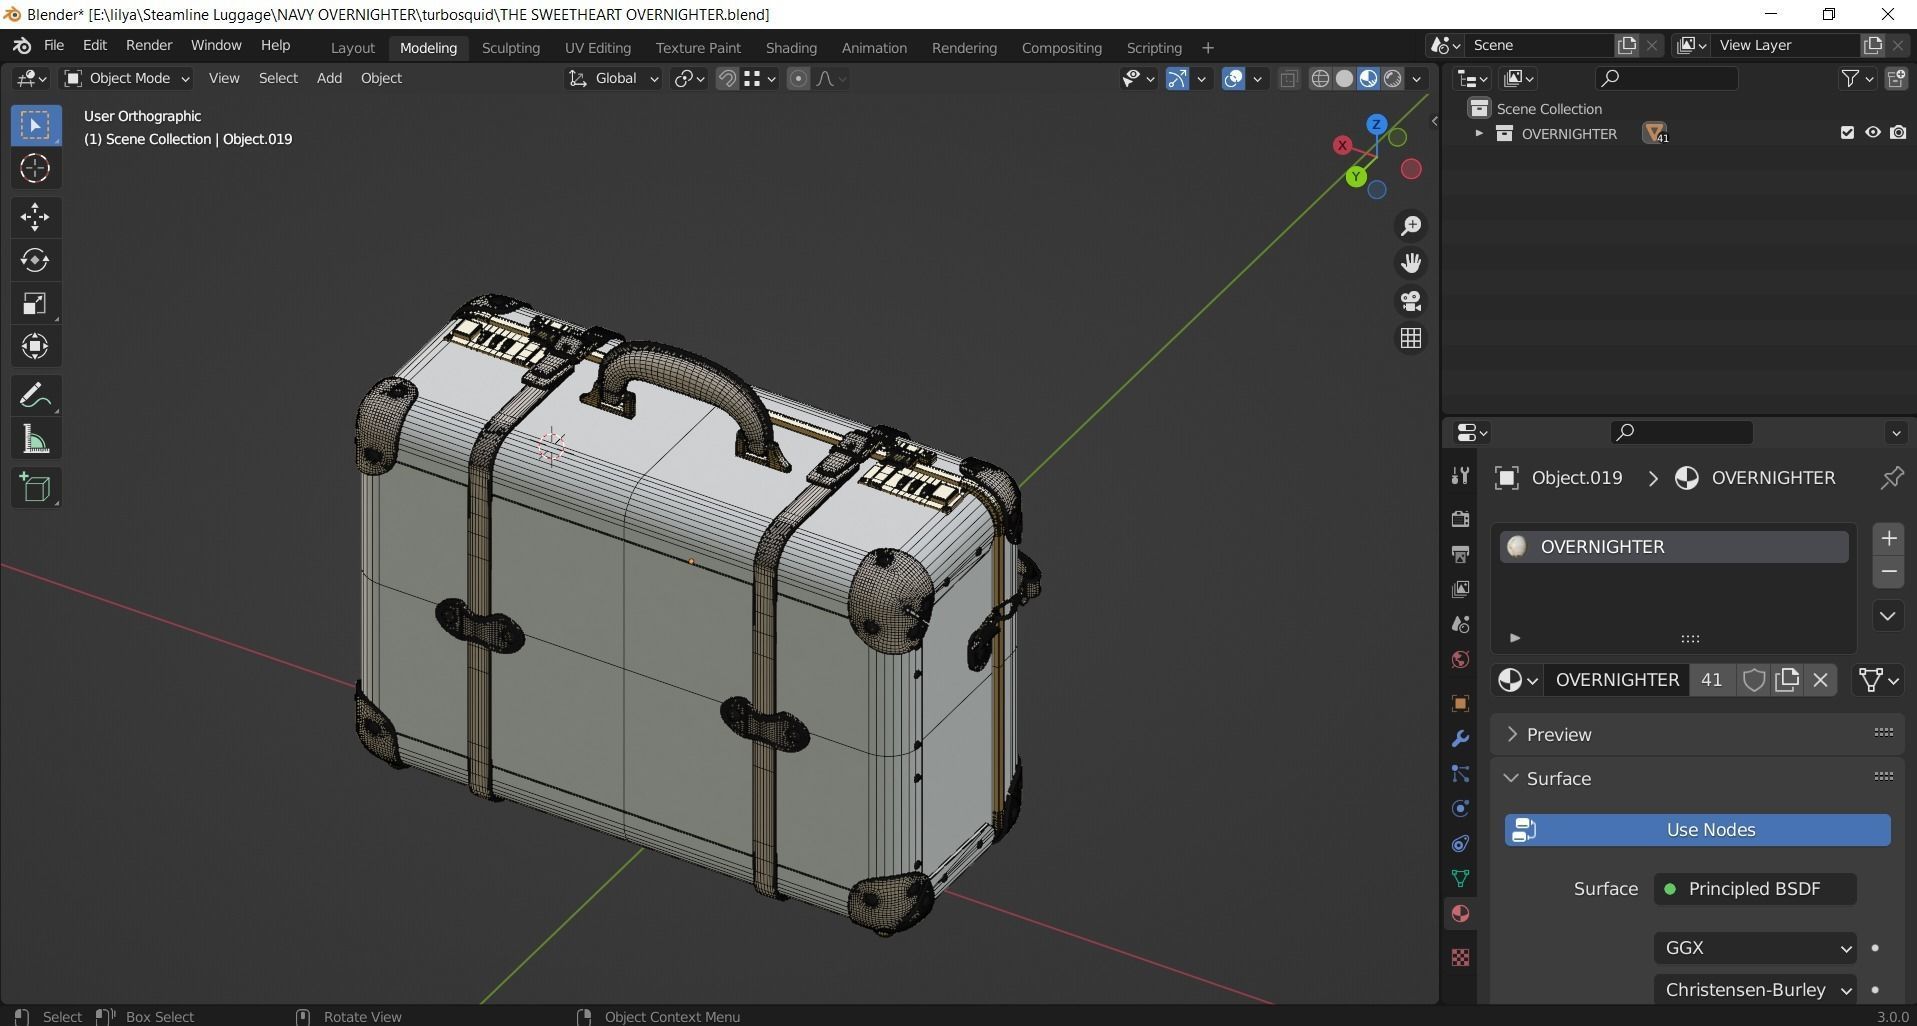
Task: Open the View Layer properties tab
Action: 1460,589
